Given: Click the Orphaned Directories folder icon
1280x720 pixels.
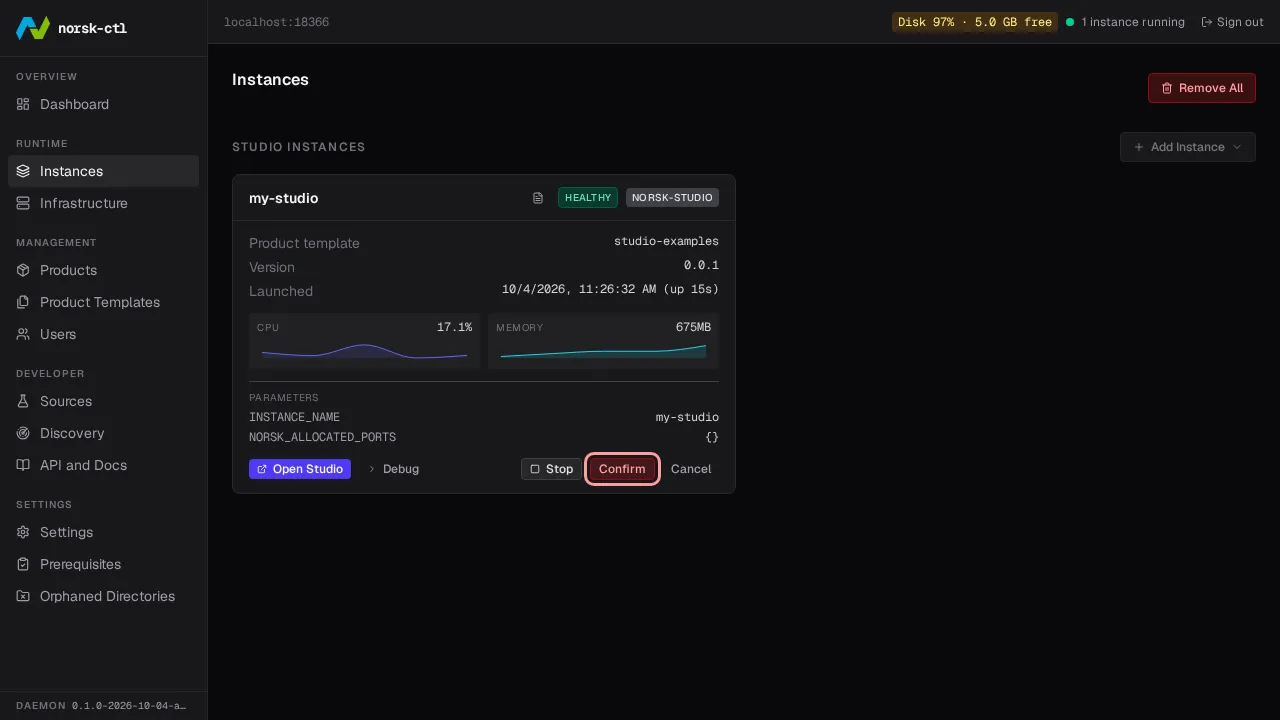Looking at the screenshot, I should pos(23,596).
